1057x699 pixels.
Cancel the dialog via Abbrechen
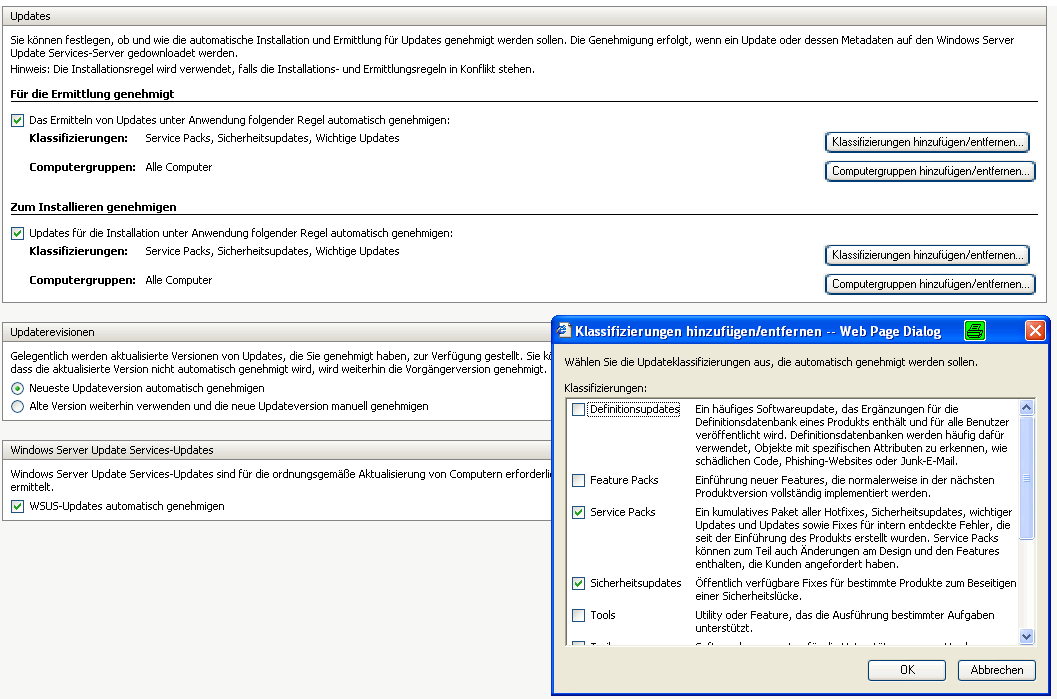(996, 670)
